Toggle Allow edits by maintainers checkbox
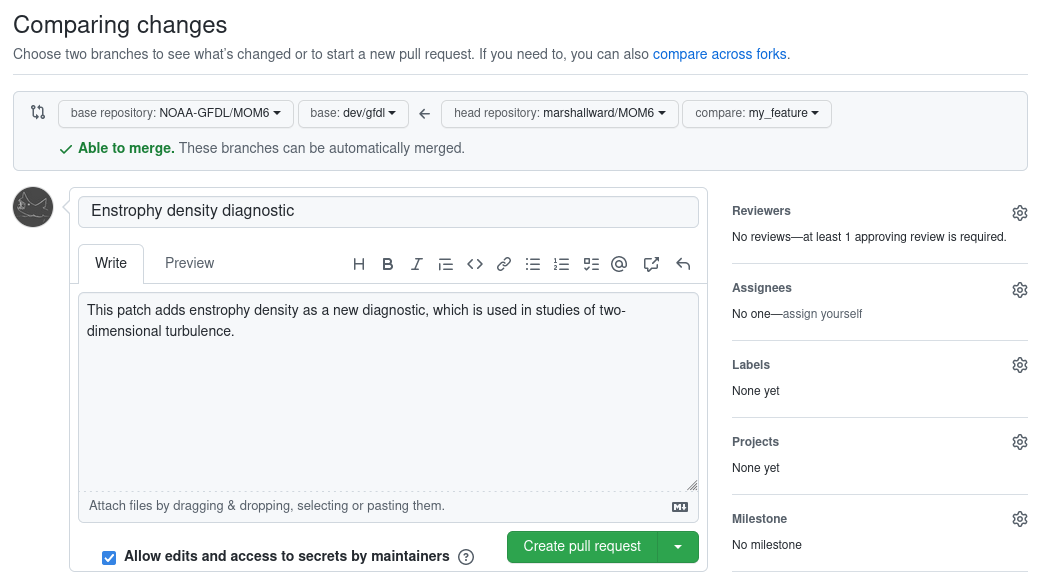1046x581 pixels. [109, 557]
